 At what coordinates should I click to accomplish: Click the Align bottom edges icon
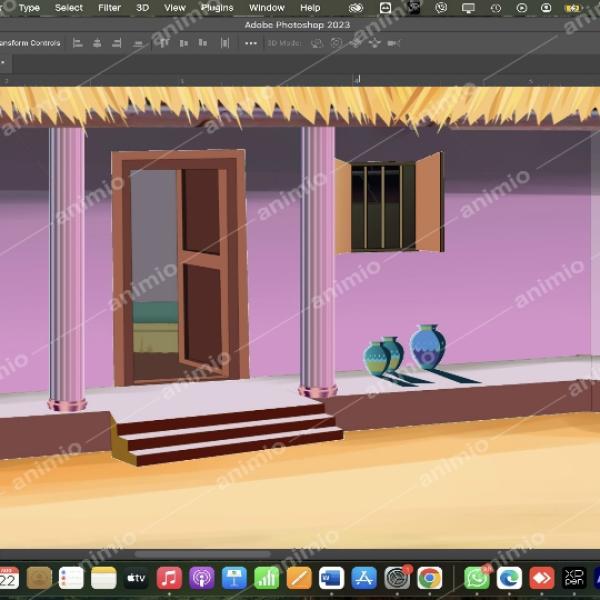coord(203,43)
